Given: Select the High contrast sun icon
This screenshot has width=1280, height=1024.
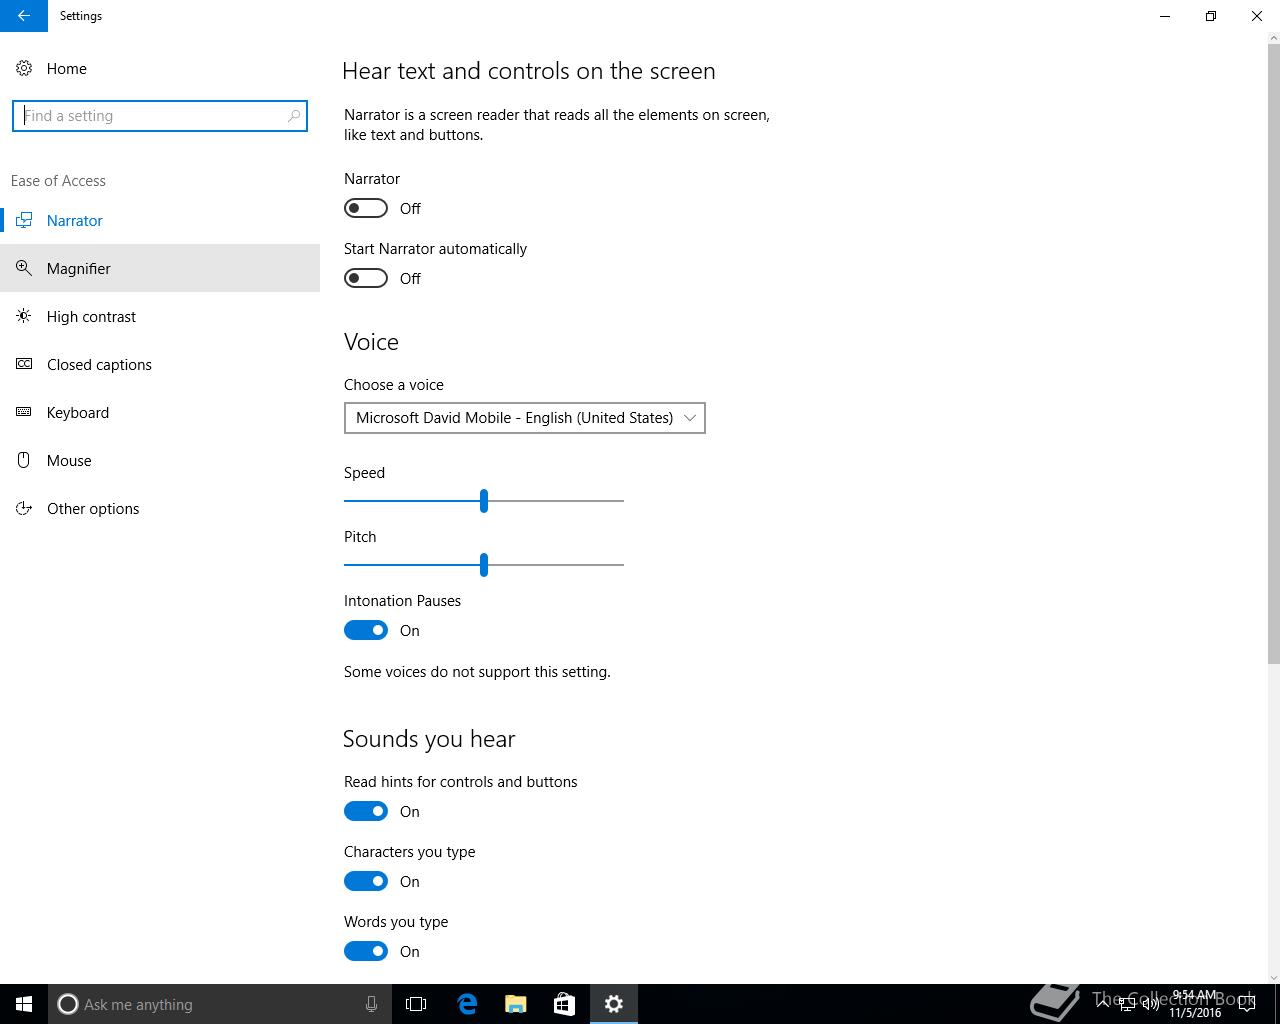Looking at the screenshot, I should tap(24, 316).
